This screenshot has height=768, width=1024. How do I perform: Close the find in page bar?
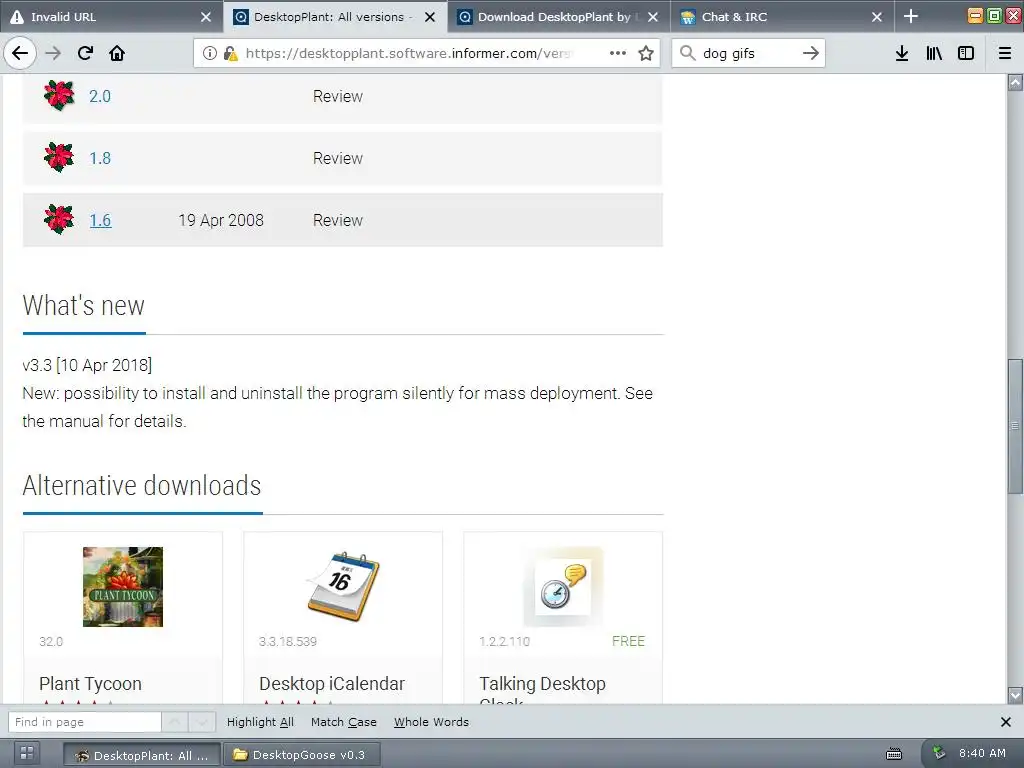[1006, 722]
